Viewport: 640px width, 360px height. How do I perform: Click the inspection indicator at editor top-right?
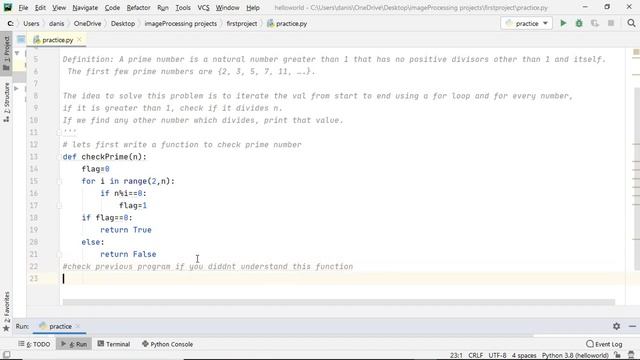[636, 52]
